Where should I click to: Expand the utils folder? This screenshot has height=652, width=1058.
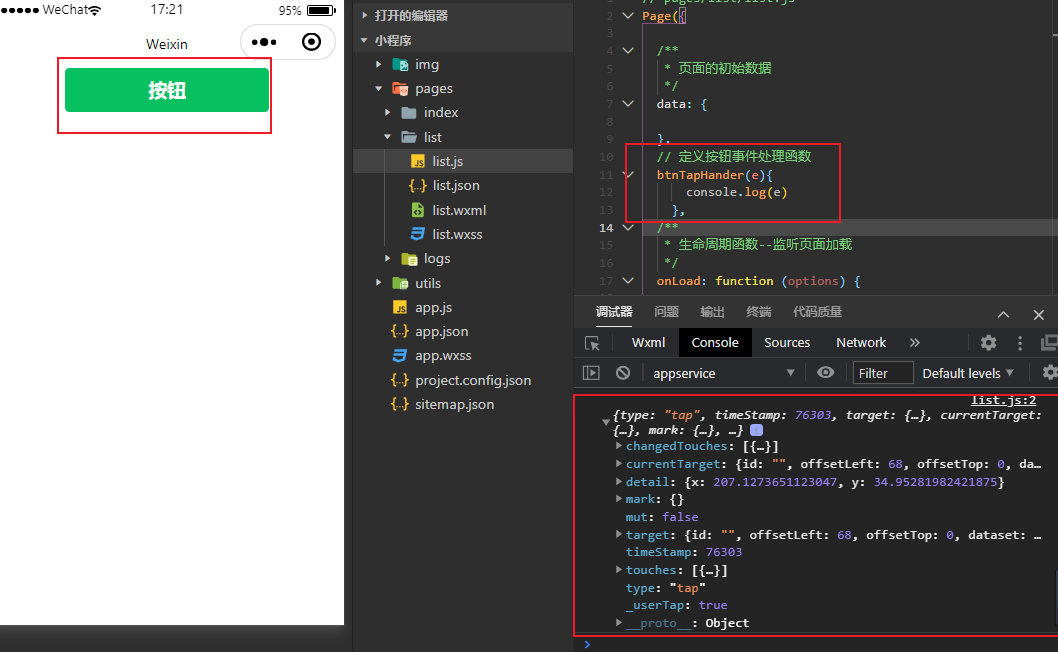379,283
